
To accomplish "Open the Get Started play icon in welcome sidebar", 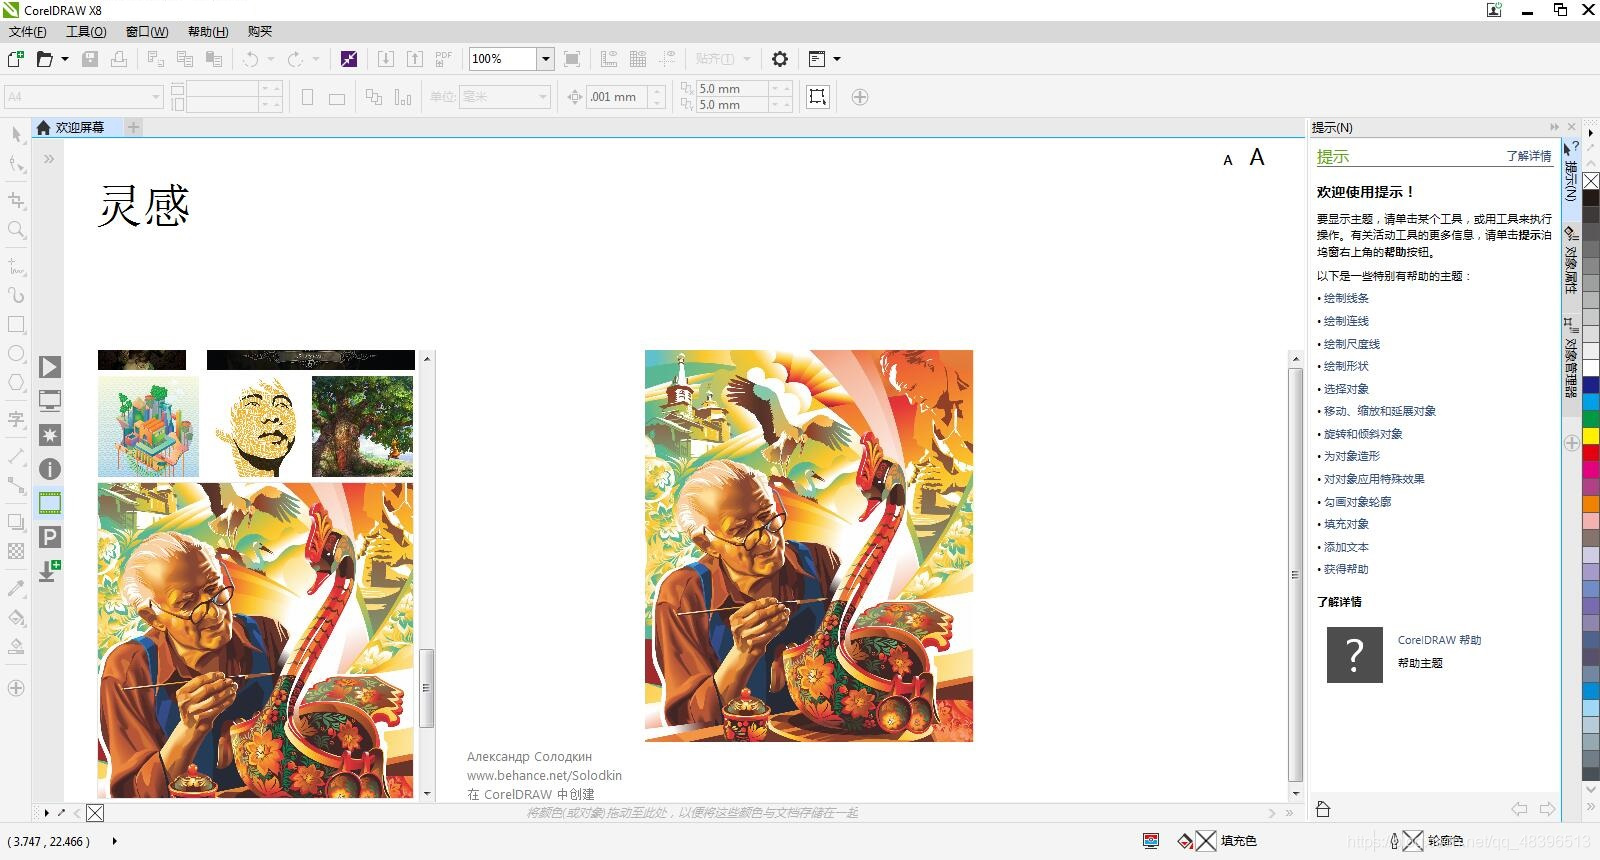I will 50,367.
